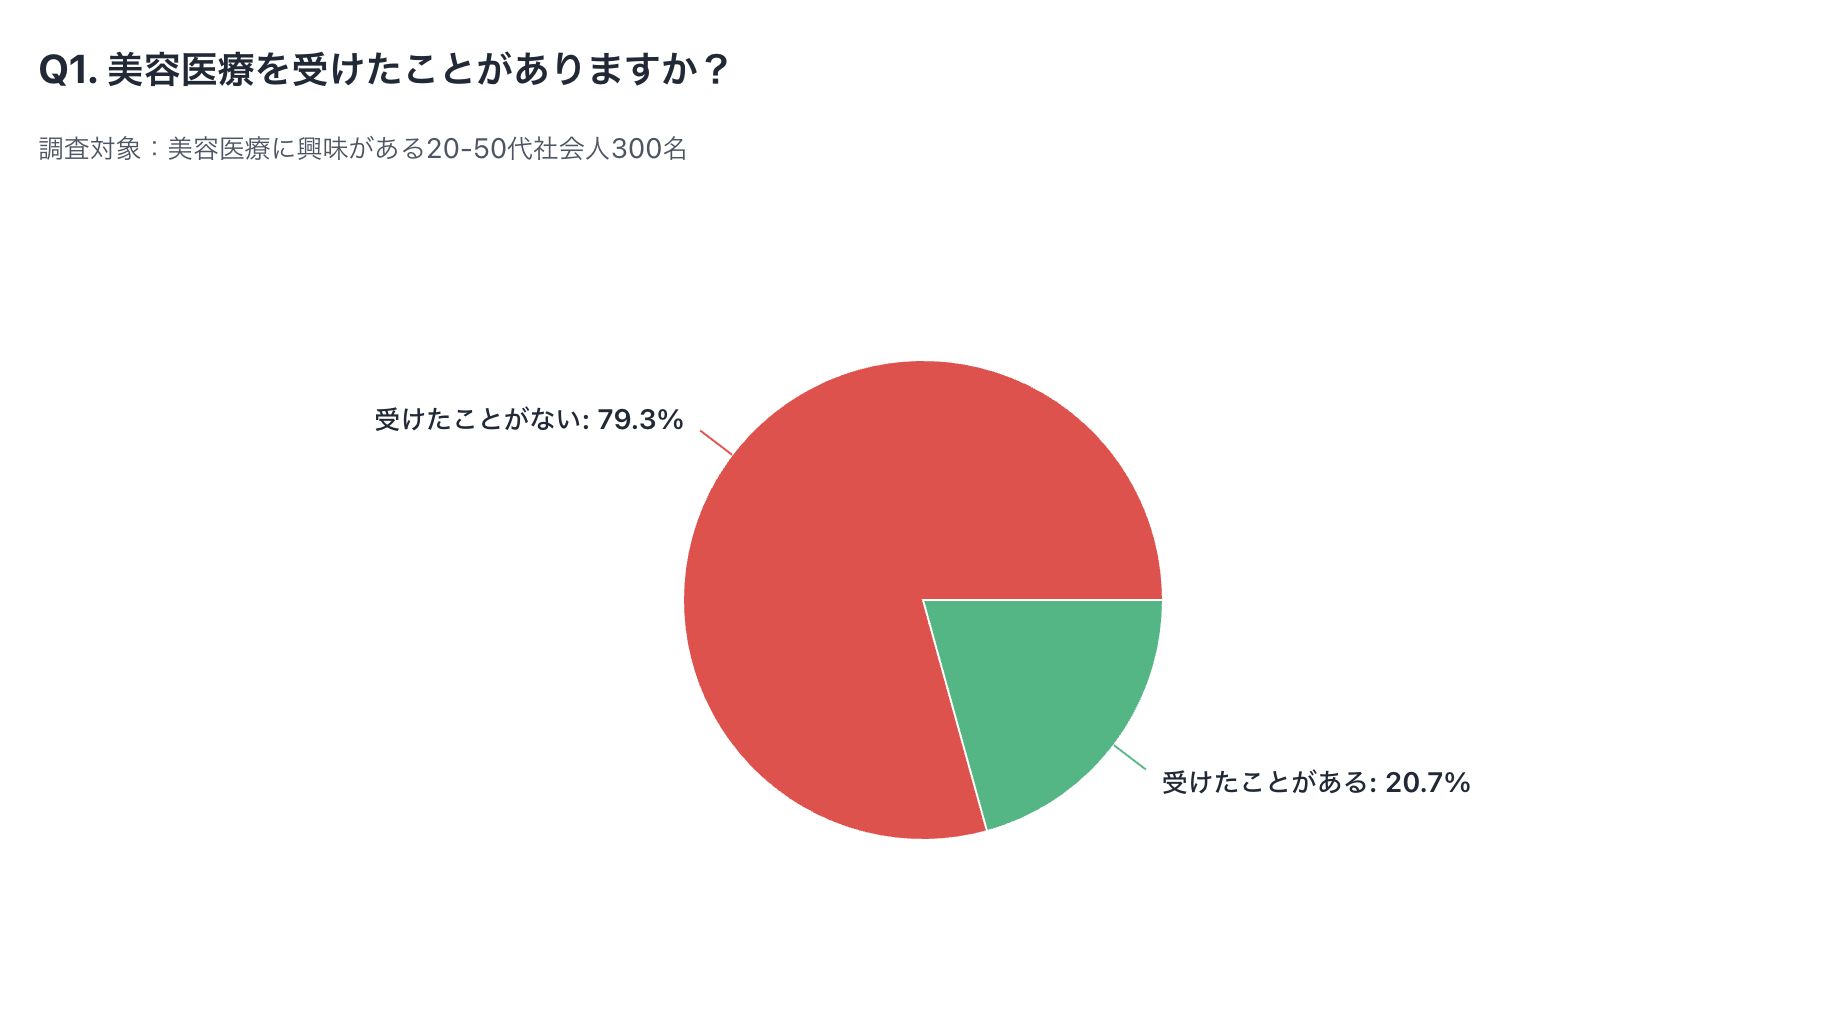Click the chart title starting with Q1.
Viewport: 1848px width, 1034px height.
(384, 70)
